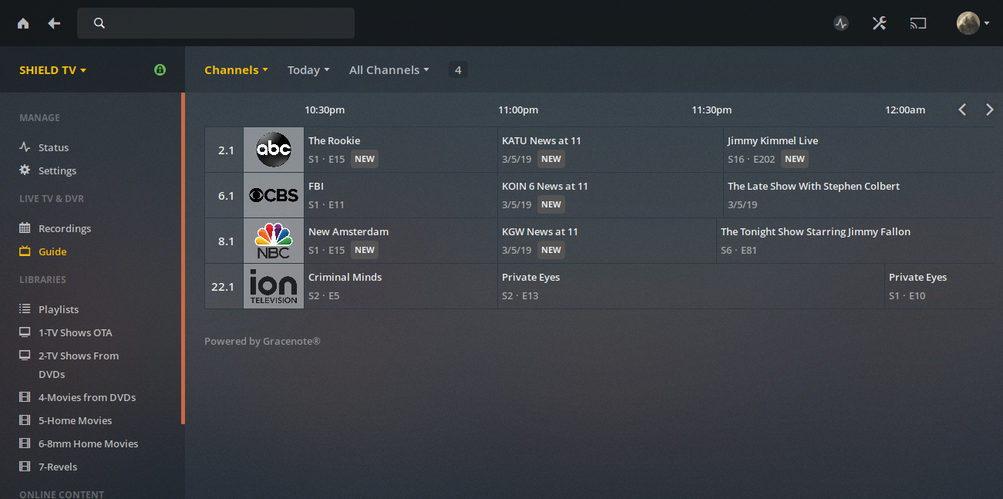Click the search magnifier icon
Viewport: 1003px width, 499px height.
[99, 23]
